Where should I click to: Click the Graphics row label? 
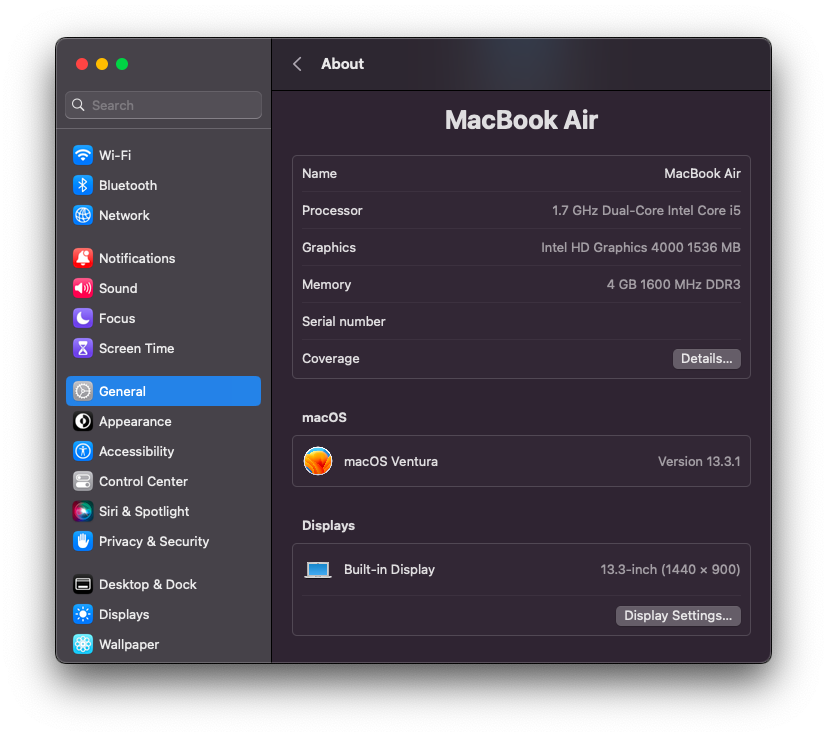coord(329,247)
